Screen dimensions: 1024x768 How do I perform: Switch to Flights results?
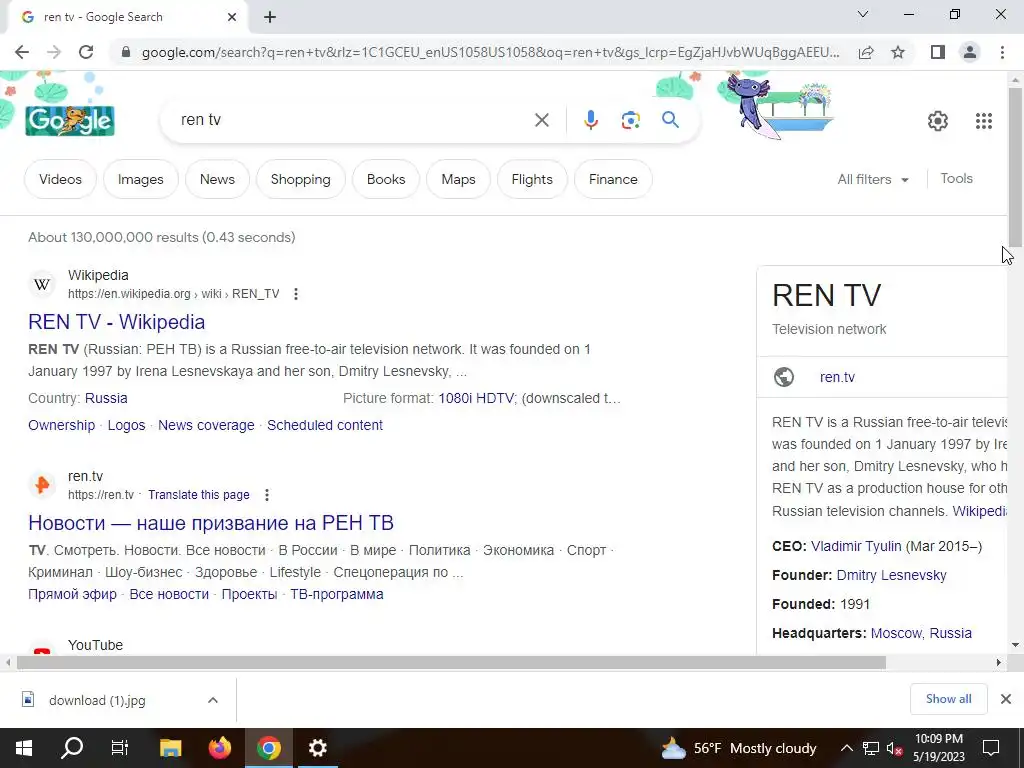(532, 179)
